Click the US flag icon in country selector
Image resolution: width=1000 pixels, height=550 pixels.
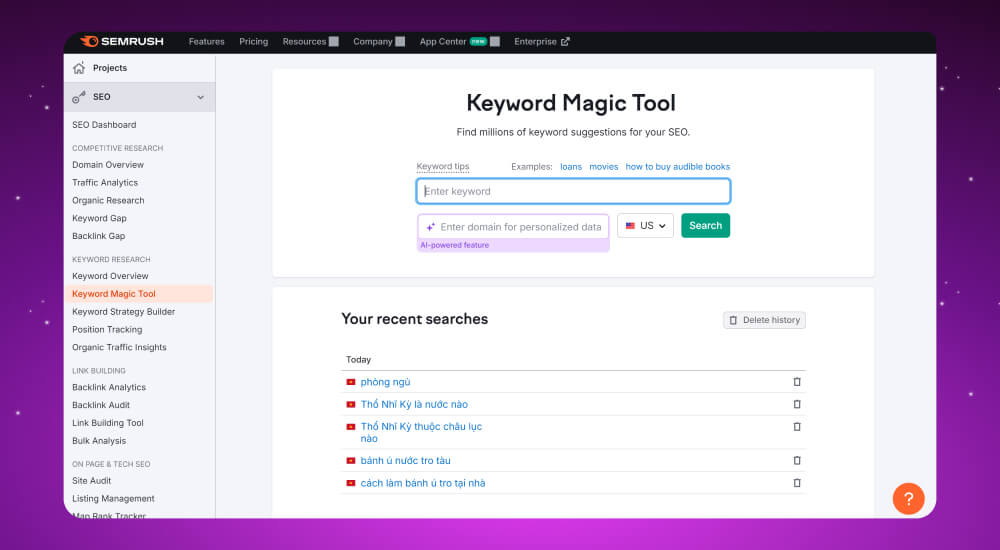630,226
